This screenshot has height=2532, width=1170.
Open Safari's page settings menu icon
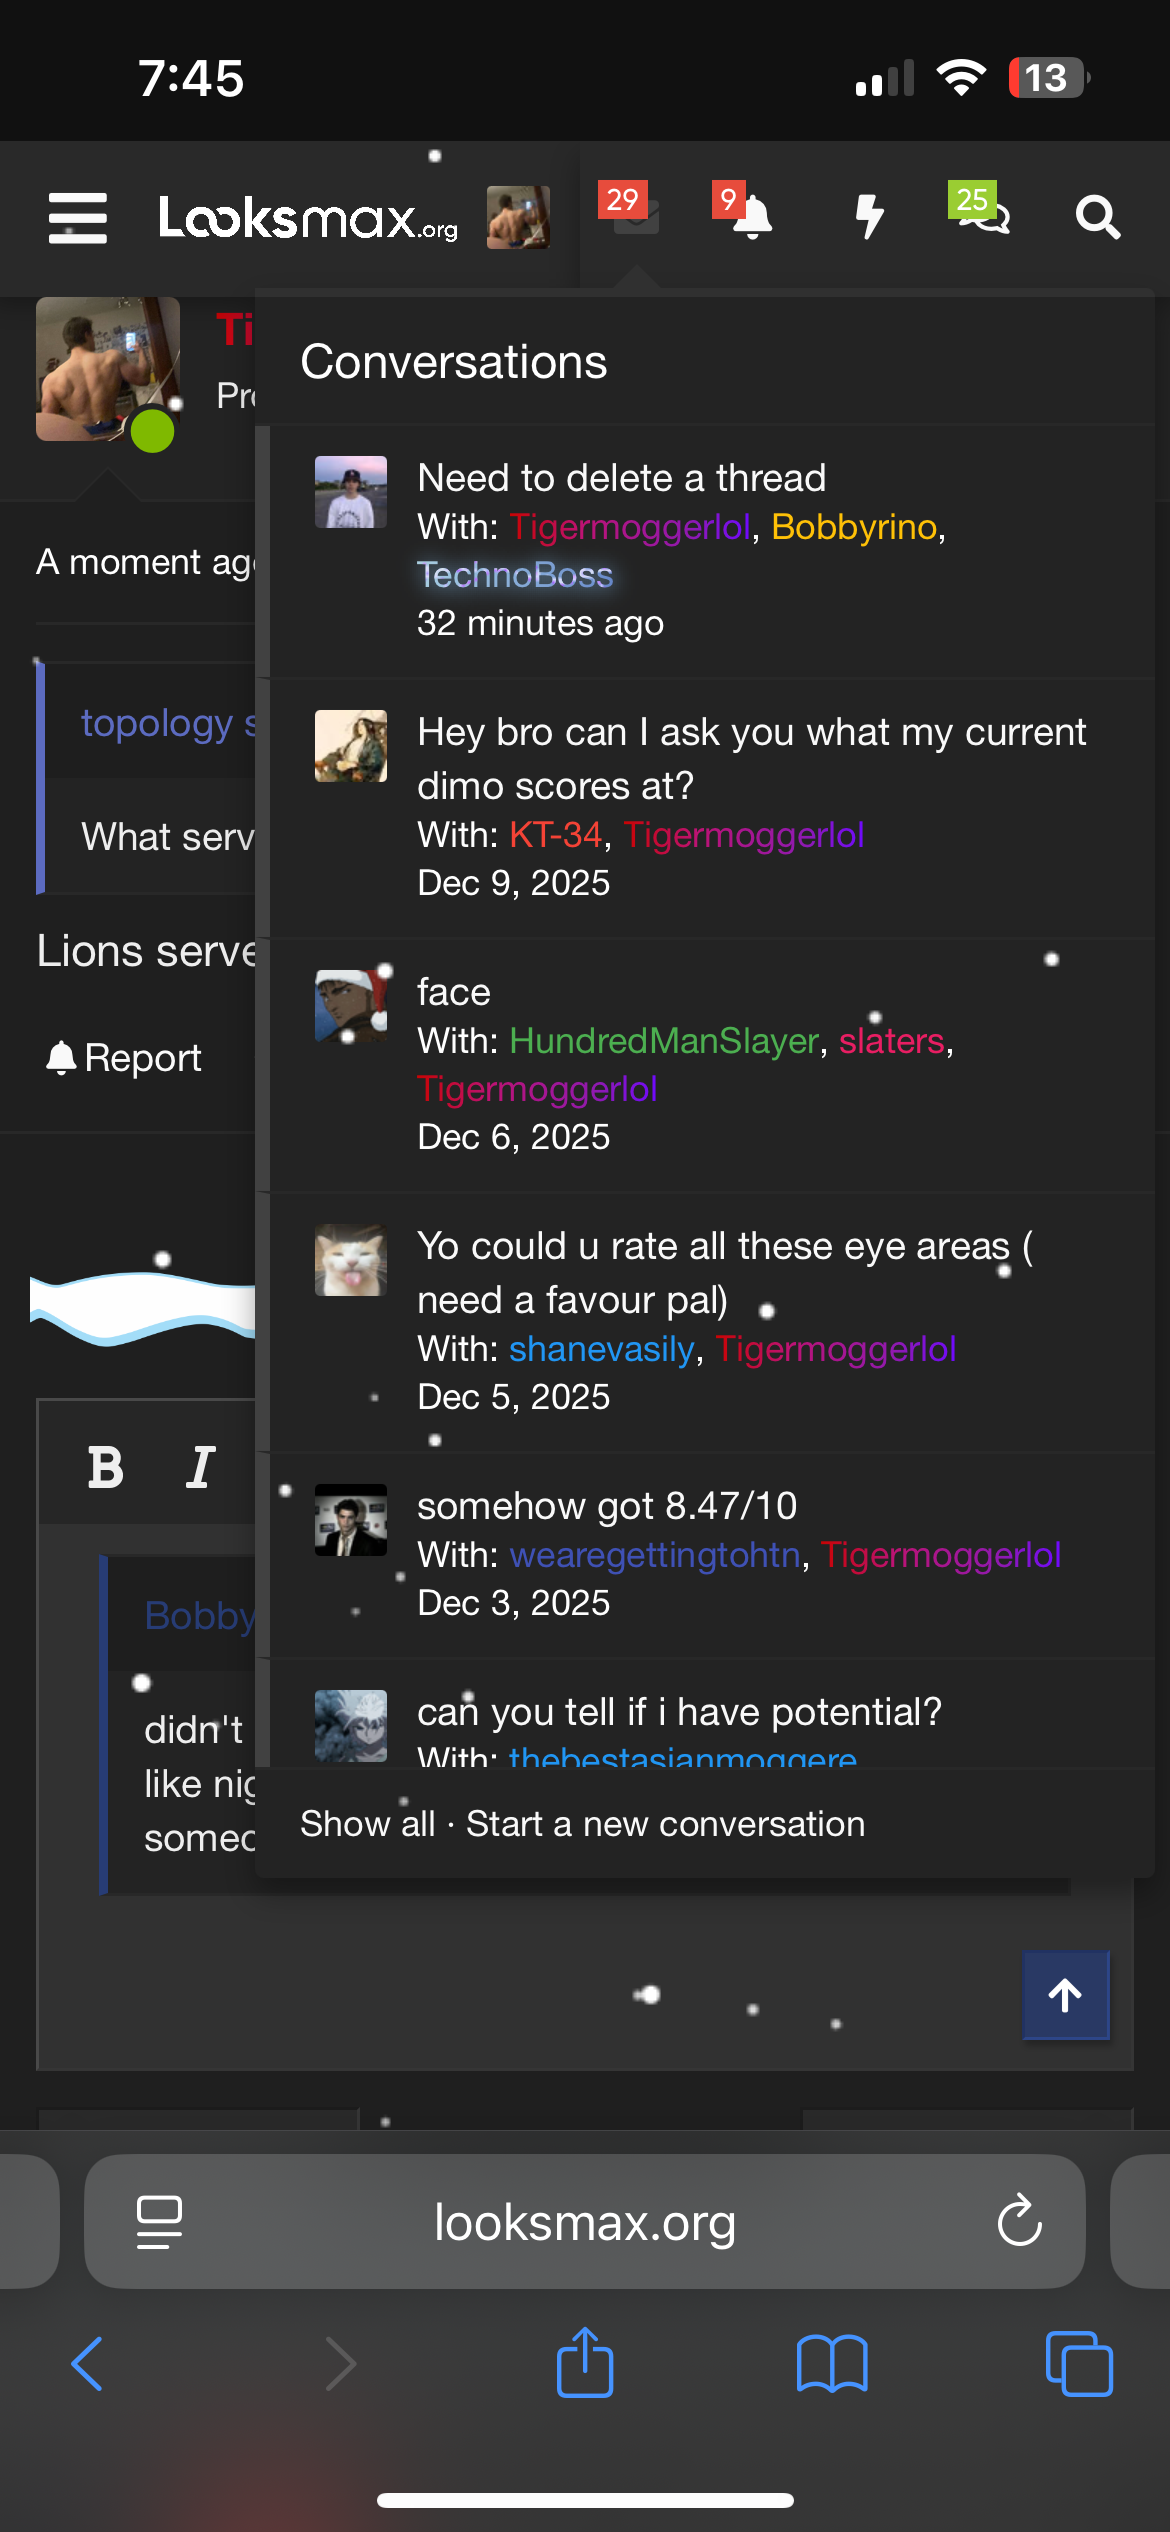coord(159,2222)
